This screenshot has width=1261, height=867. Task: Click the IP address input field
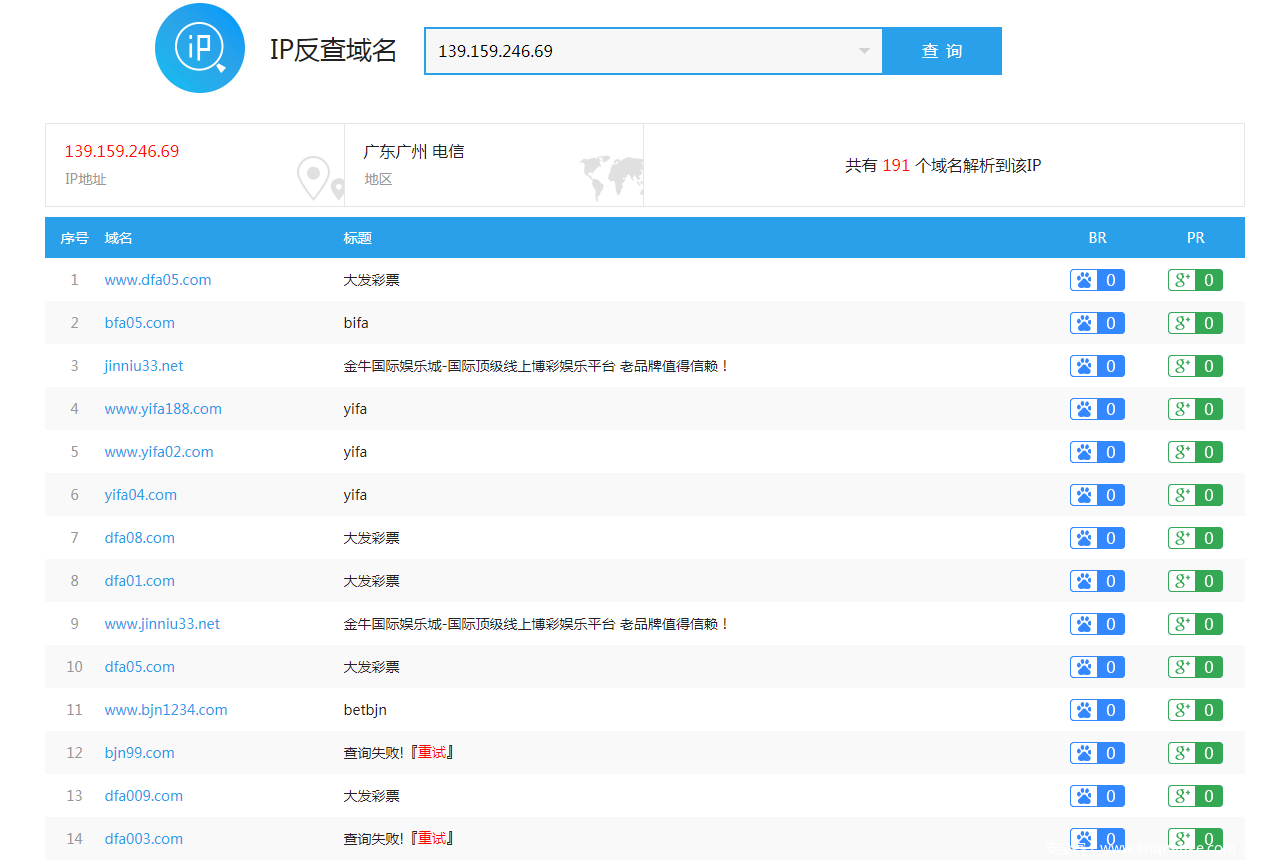point(653,51)
